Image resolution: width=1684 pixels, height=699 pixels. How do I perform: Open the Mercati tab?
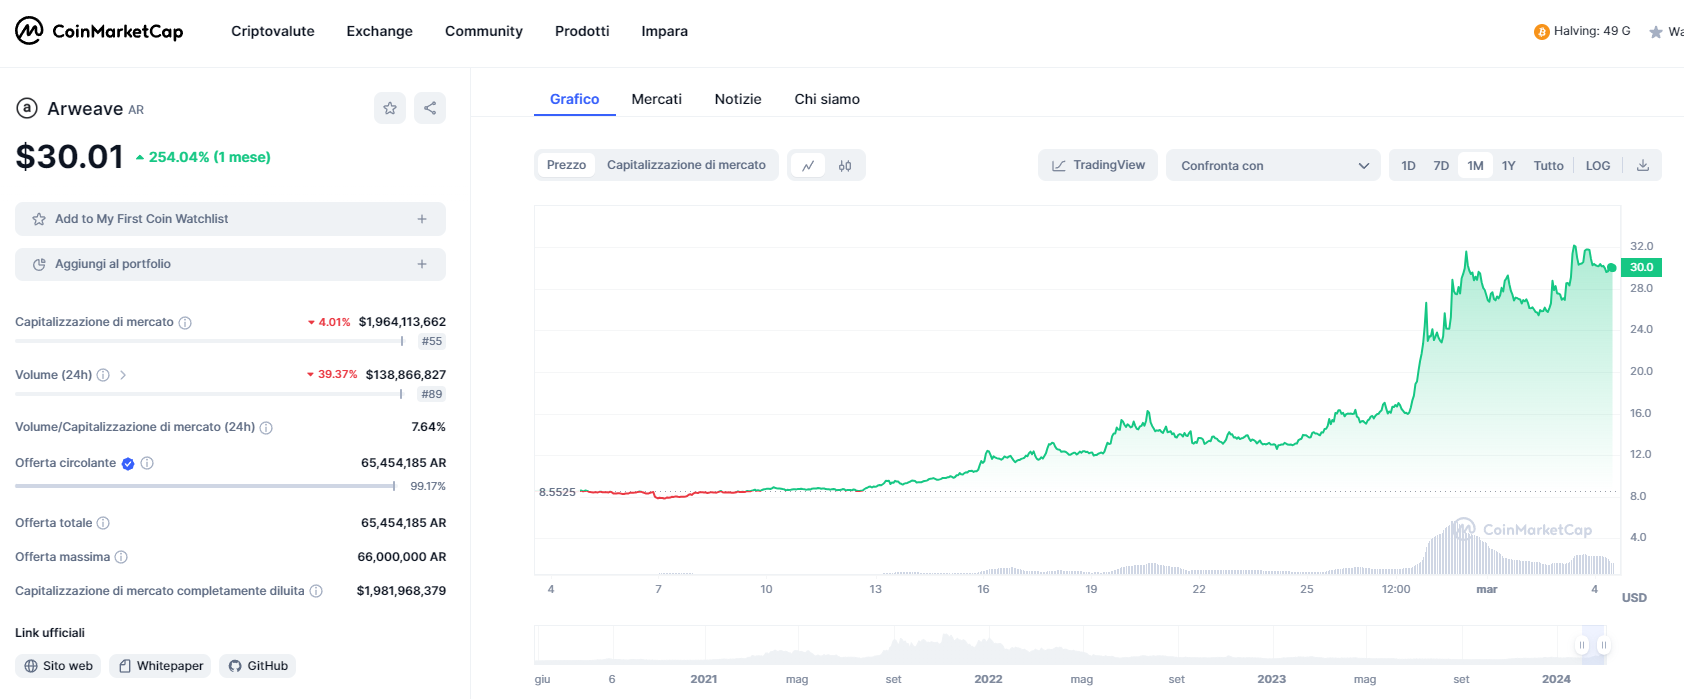point(656,99)
